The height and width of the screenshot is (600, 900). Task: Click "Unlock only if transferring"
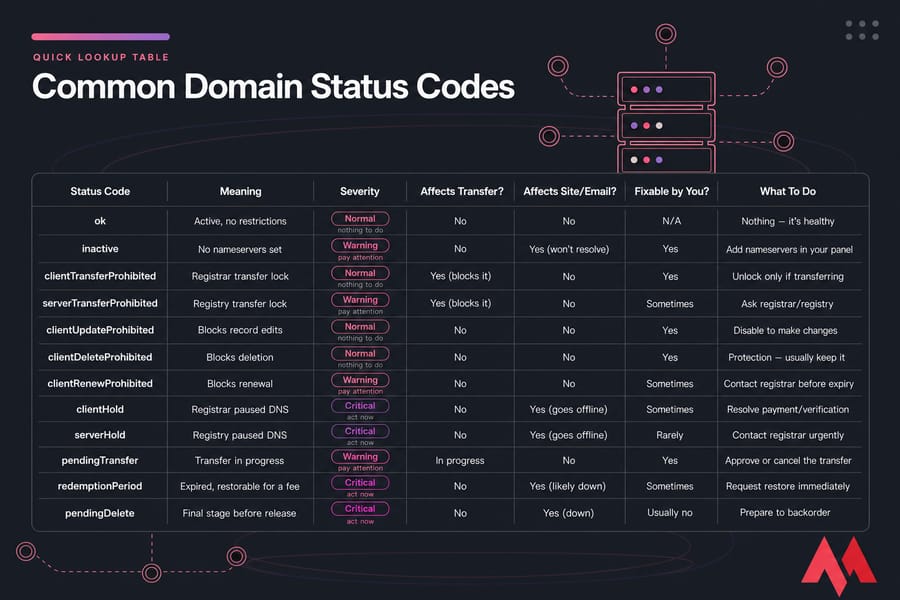coord(788,276)
